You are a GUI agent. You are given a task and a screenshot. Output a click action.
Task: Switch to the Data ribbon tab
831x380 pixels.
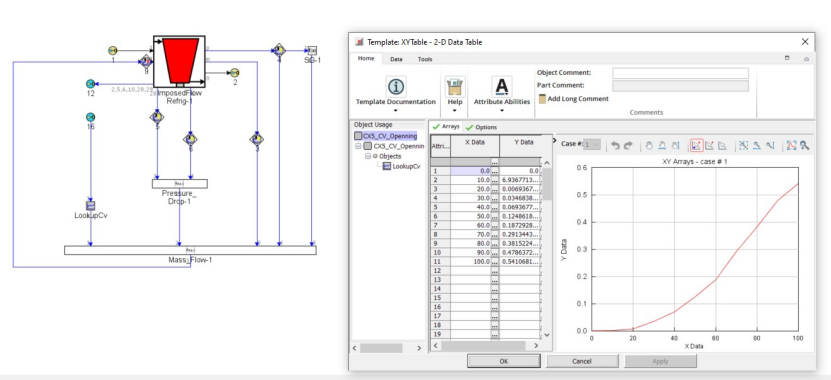coord(396,59)
